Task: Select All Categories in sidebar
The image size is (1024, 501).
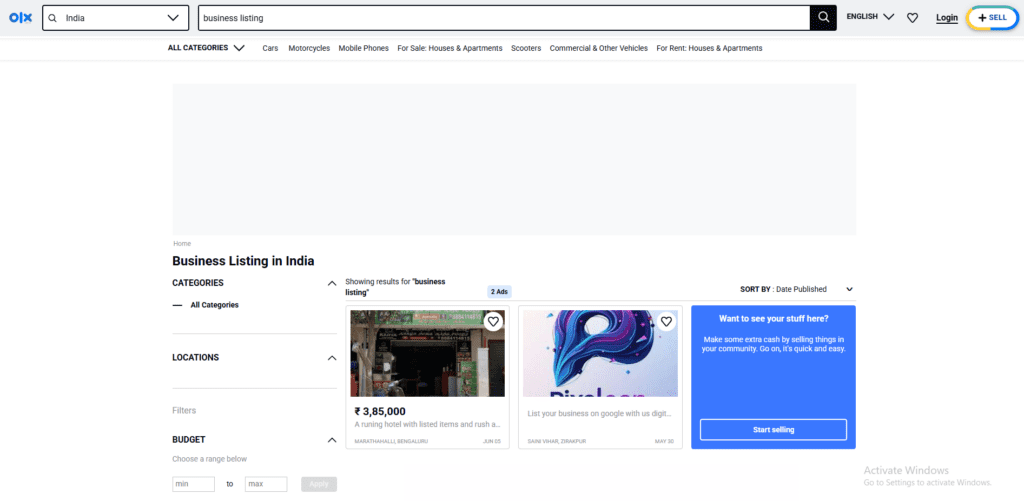Action: click(214, 305)
